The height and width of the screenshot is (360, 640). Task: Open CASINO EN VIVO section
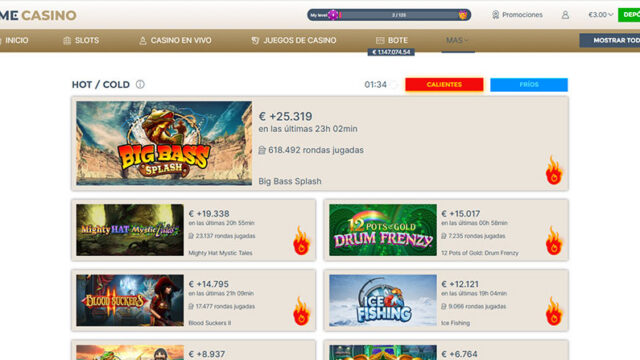[175, 40]
